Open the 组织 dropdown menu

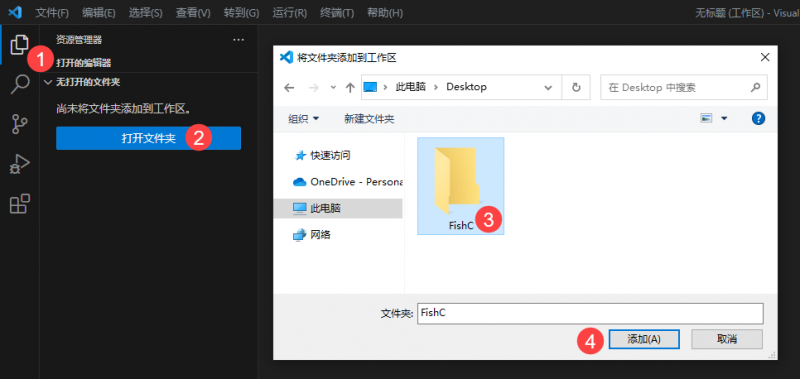(x=304, y=119)
